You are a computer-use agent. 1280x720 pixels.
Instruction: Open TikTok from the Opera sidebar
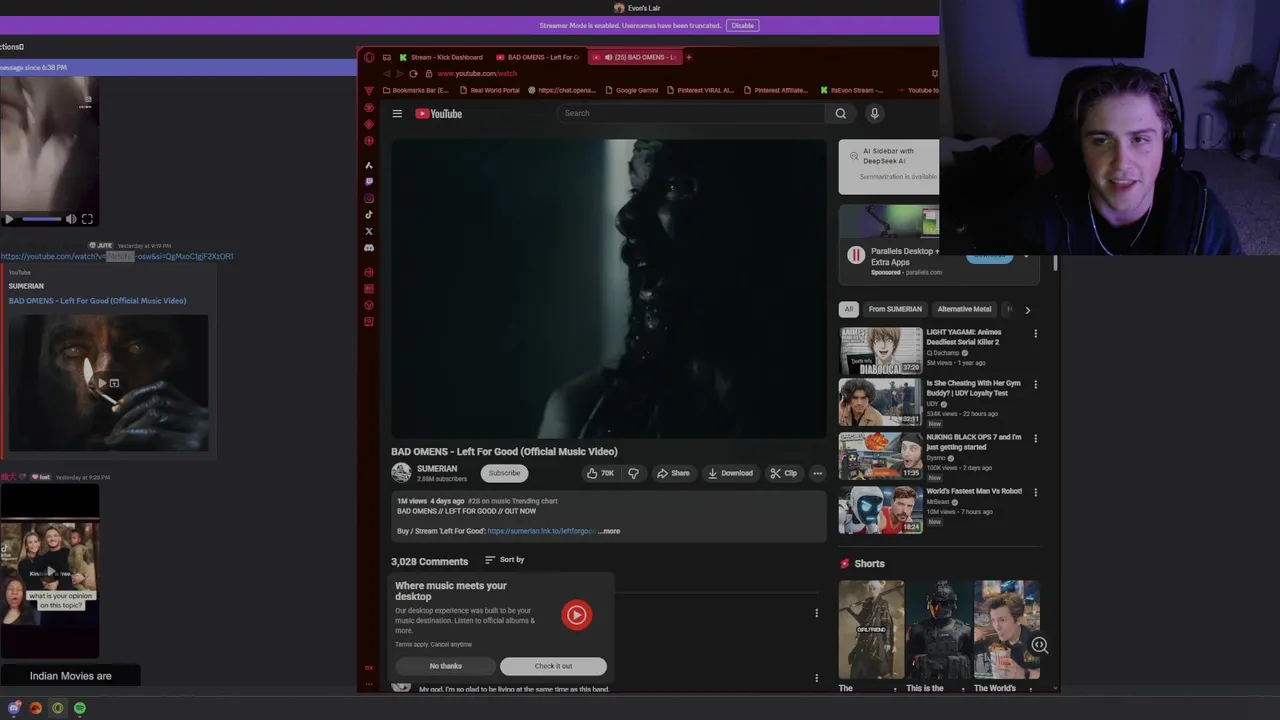click(x=369, y=214)
